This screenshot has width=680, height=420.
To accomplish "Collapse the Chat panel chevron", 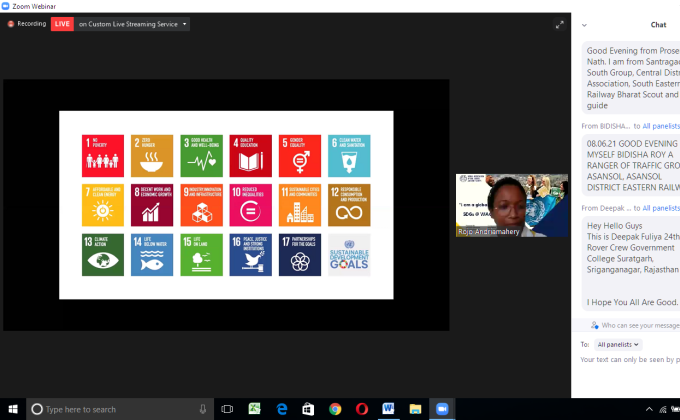I will click(584, 25).
